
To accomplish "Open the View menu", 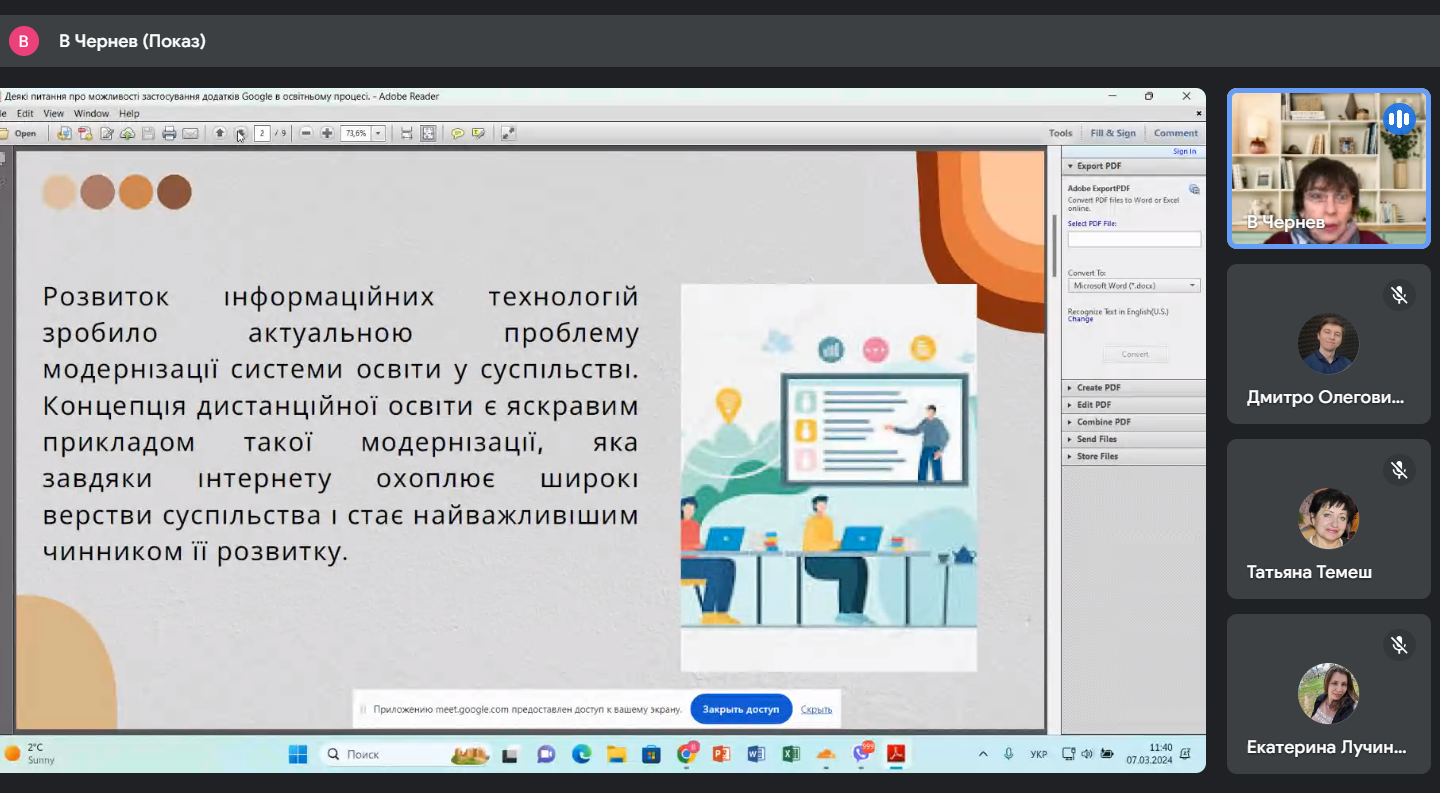I will 53,114.
